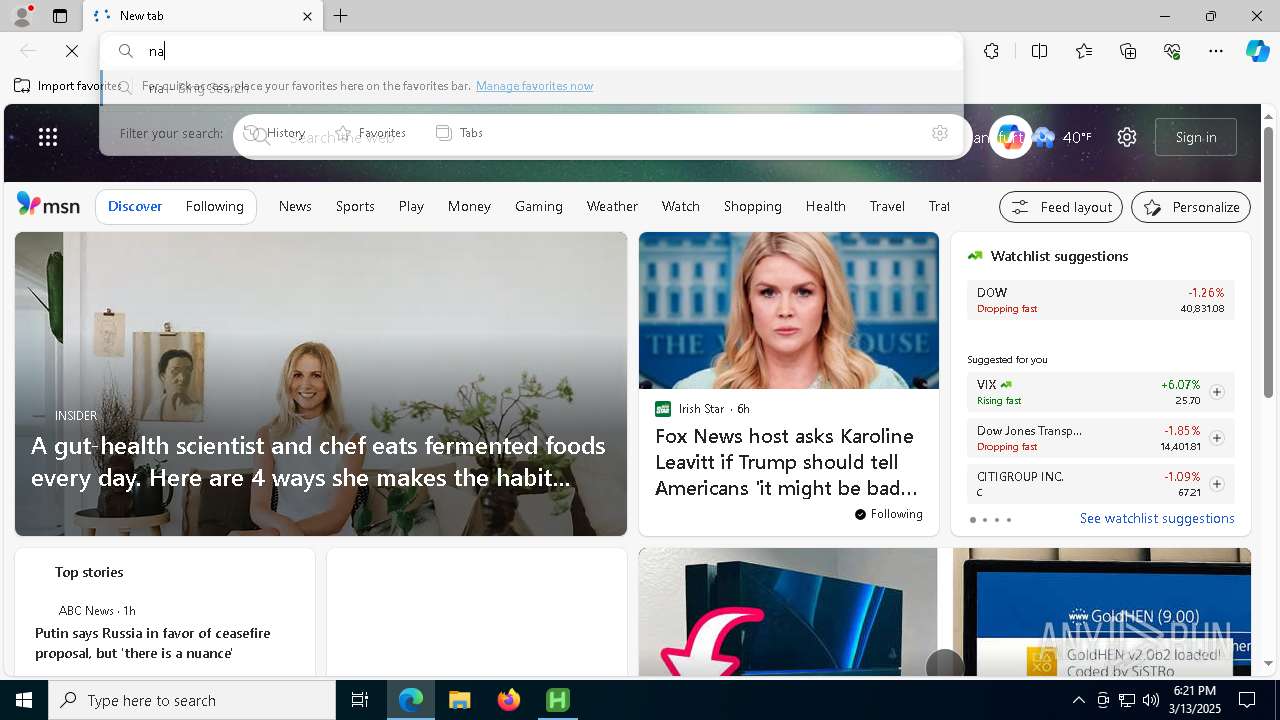The image size is (1280, 720).
Task: Open the Weather category
Action: point(612,206)
